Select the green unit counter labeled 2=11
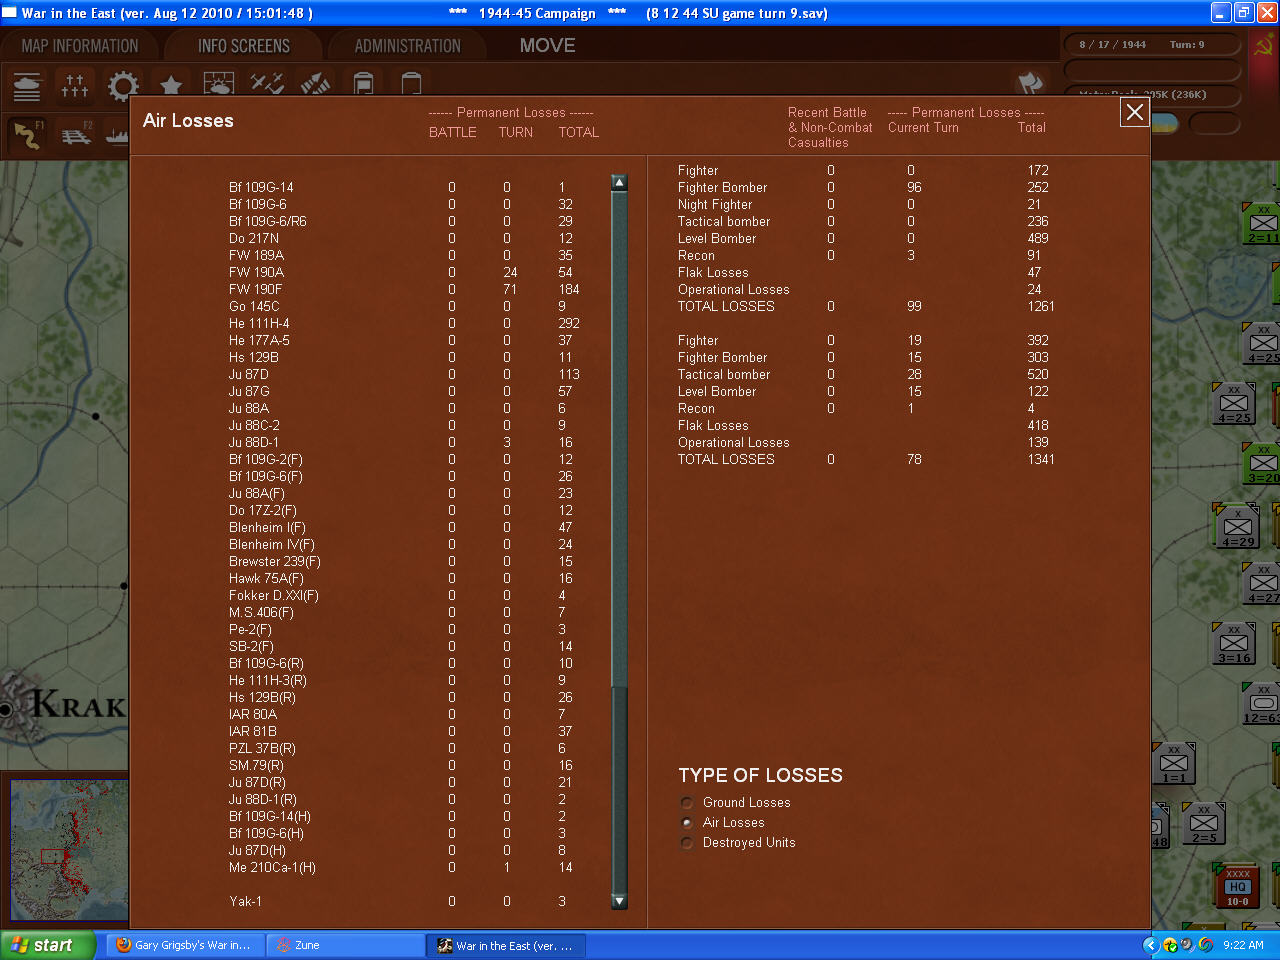The image size is (1280, 960). pyautogui.click(x=1262, y=223)
